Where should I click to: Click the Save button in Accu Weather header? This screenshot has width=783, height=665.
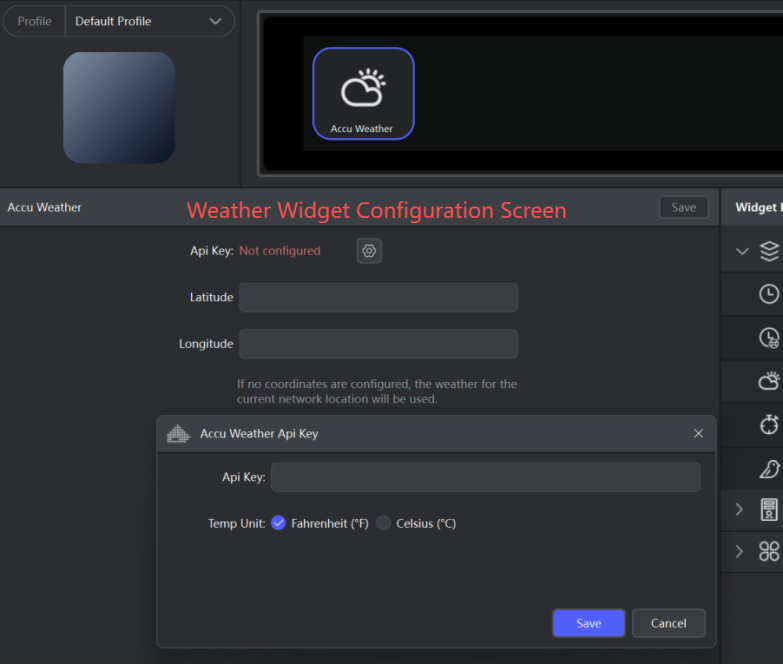click(684, 207)
